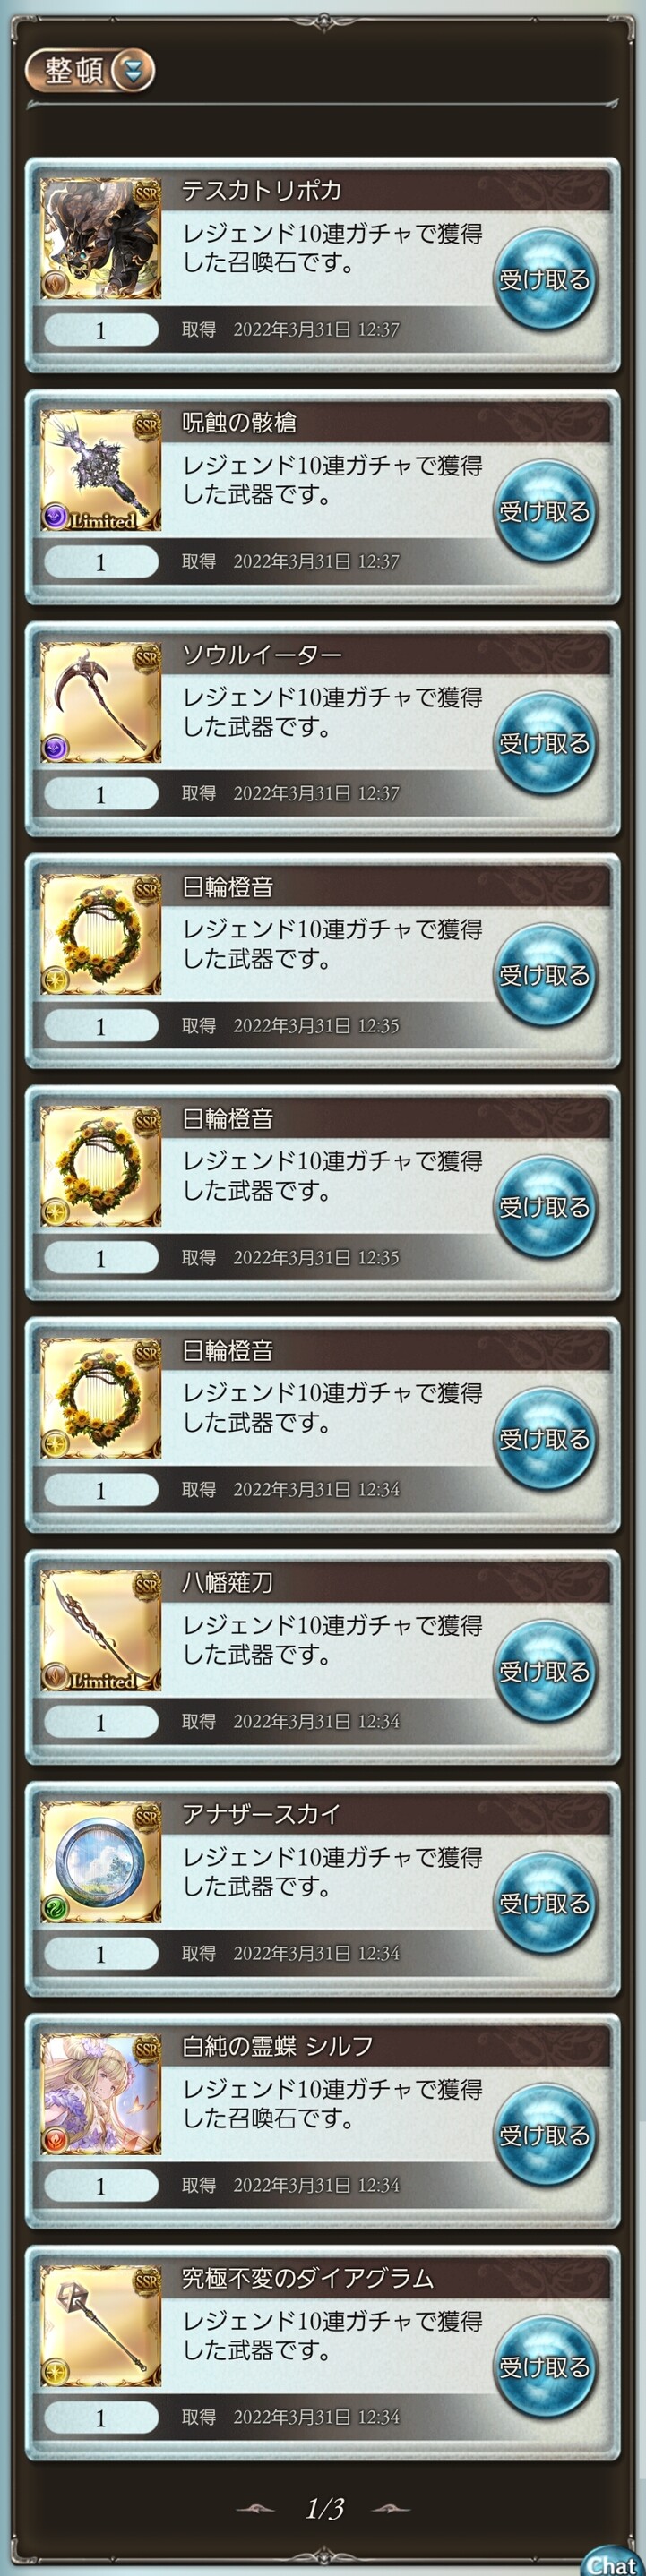Tap 受け取る for 八幡薙刀
This screenshot has width=646, height=2576.
point(545,1671)
